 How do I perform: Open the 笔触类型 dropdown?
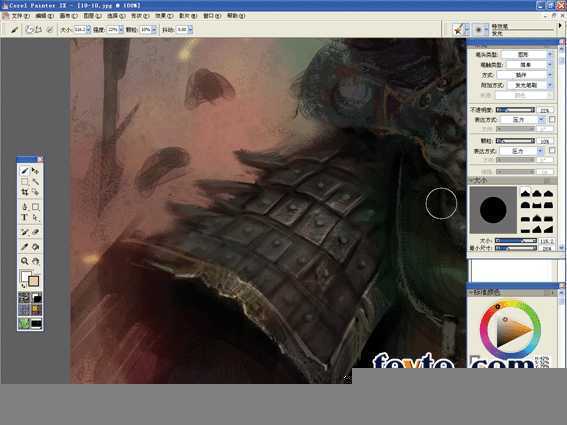[x=529, y=65]
